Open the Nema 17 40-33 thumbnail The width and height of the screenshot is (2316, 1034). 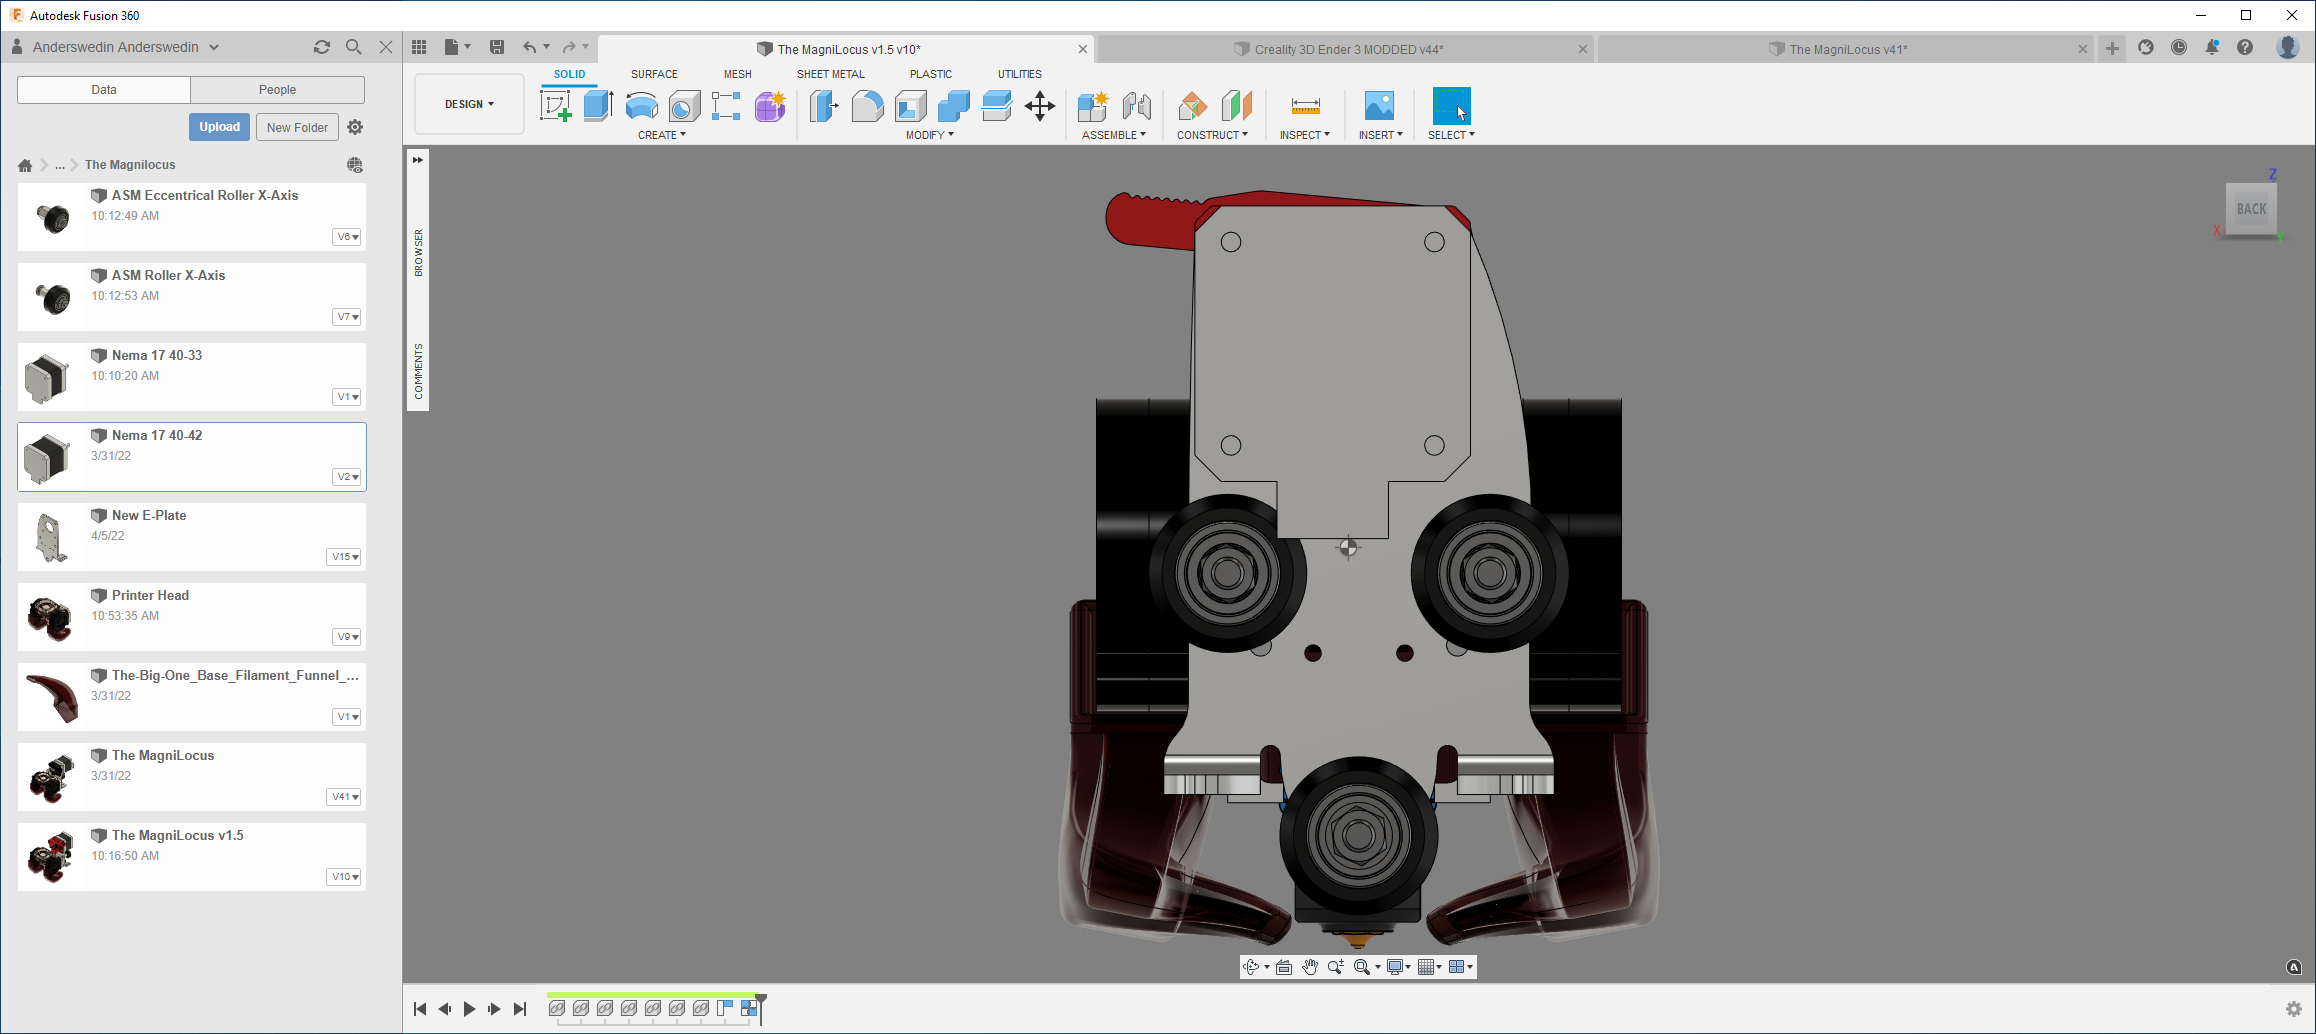[x=47, y=378]
